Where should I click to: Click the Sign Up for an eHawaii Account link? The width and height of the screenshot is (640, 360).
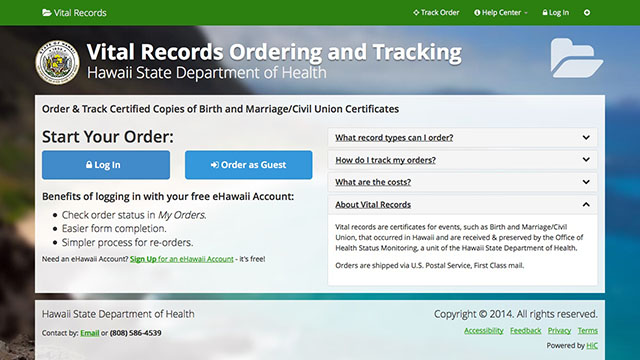[x=182, y=259]
